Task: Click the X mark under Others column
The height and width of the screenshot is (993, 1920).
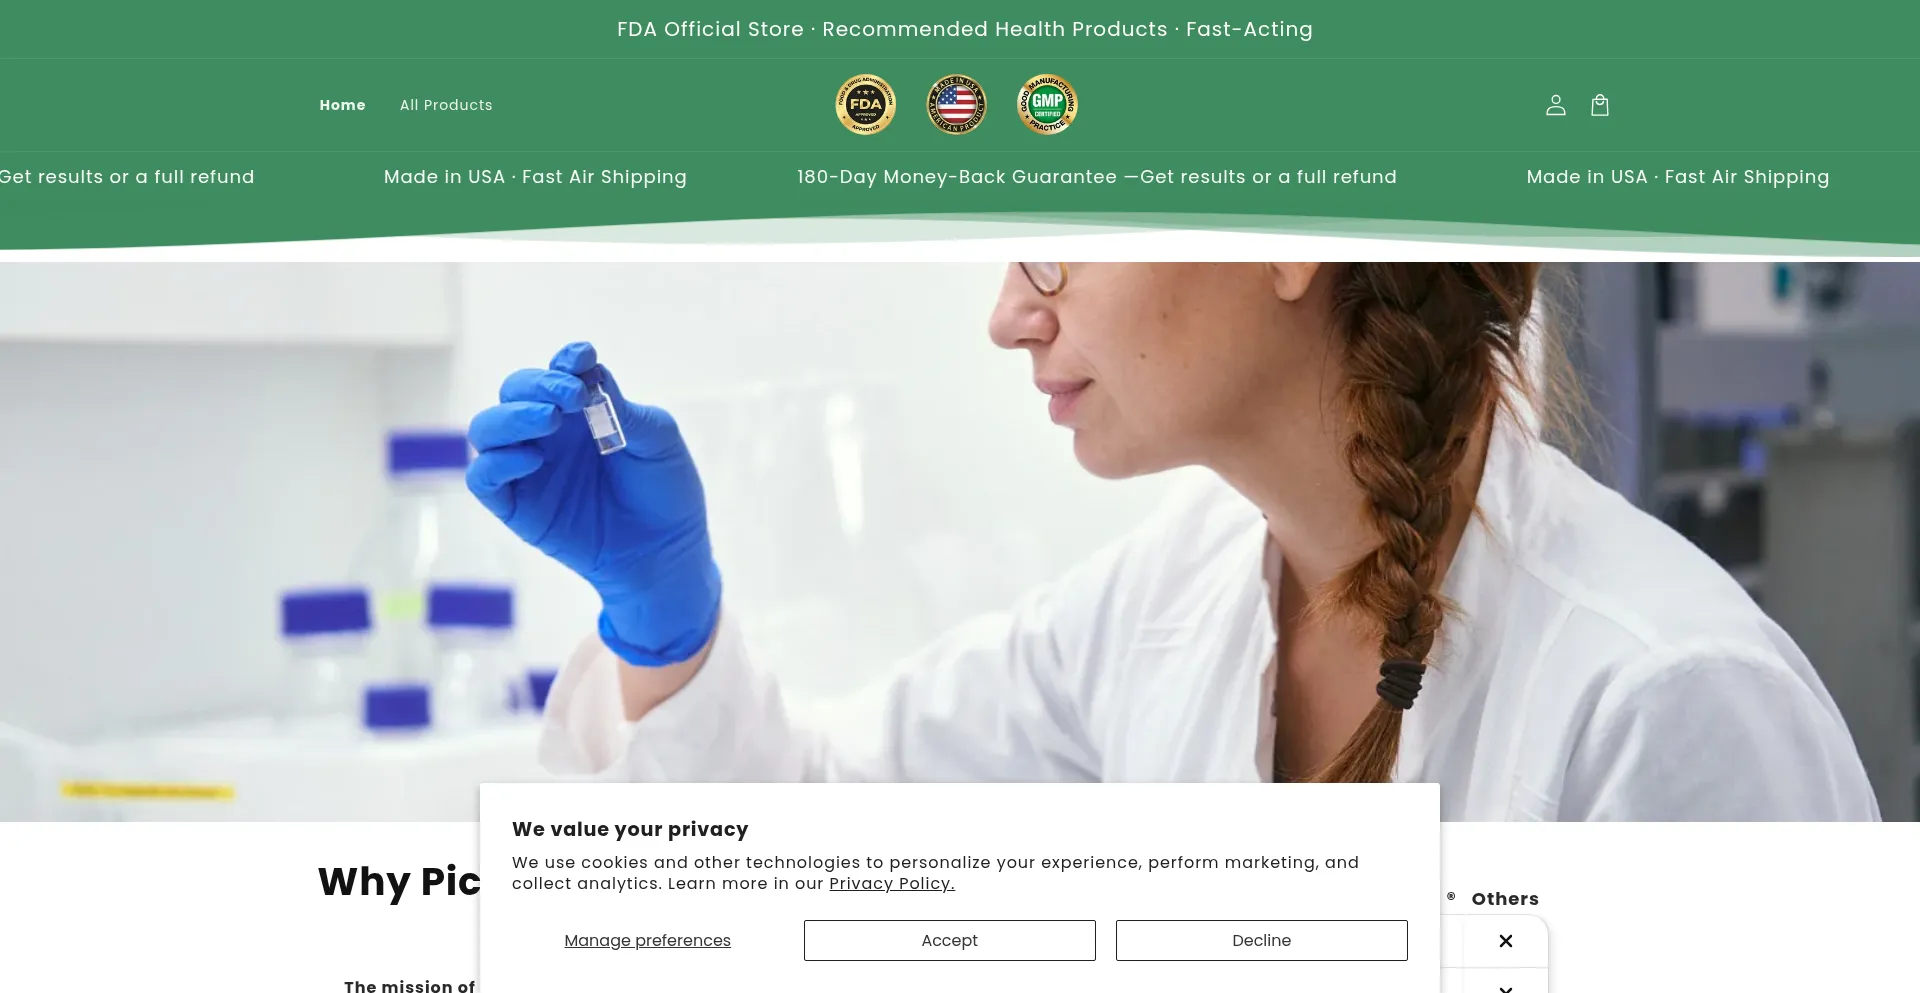Action: (1506, 941)
